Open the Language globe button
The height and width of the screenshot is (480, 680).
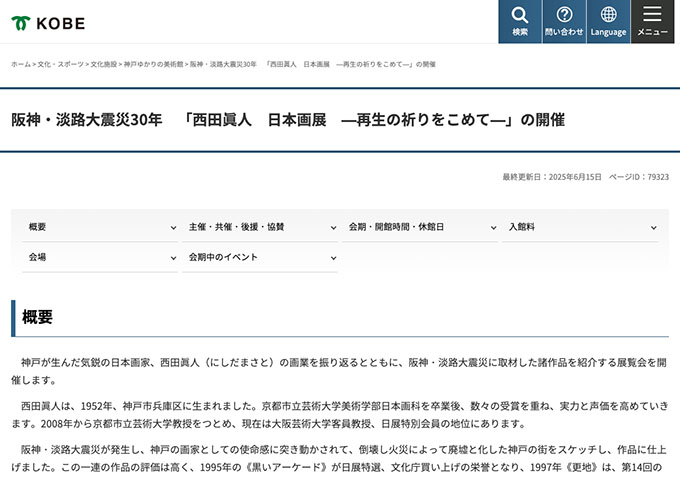pyautogui.click(x=608, y=22)
